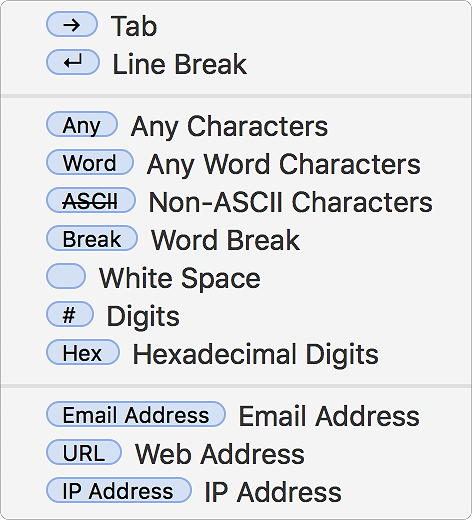This screenshot has height=520, width=472.
Task: Select the empty White Space token badge
Action: coord(66,276)
